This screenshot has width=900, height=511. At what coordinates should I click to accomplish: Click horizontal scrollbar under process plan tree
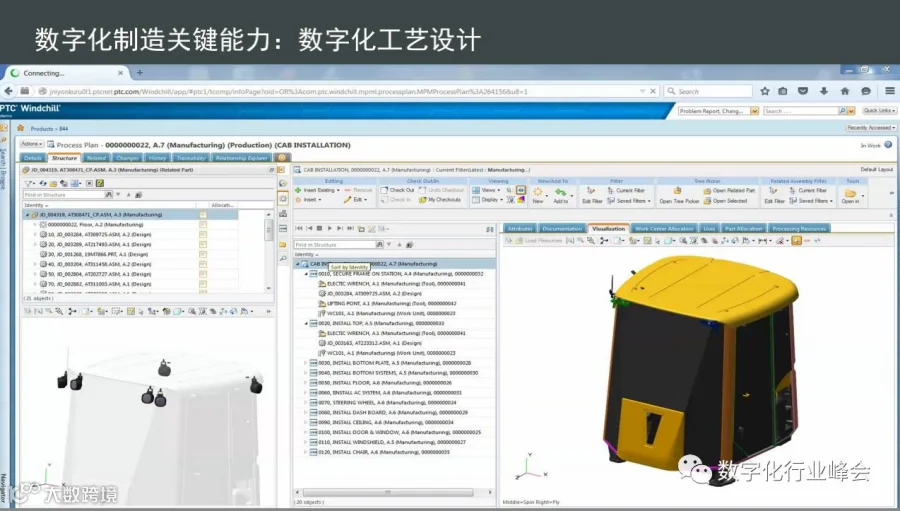(x=388, y=493)
